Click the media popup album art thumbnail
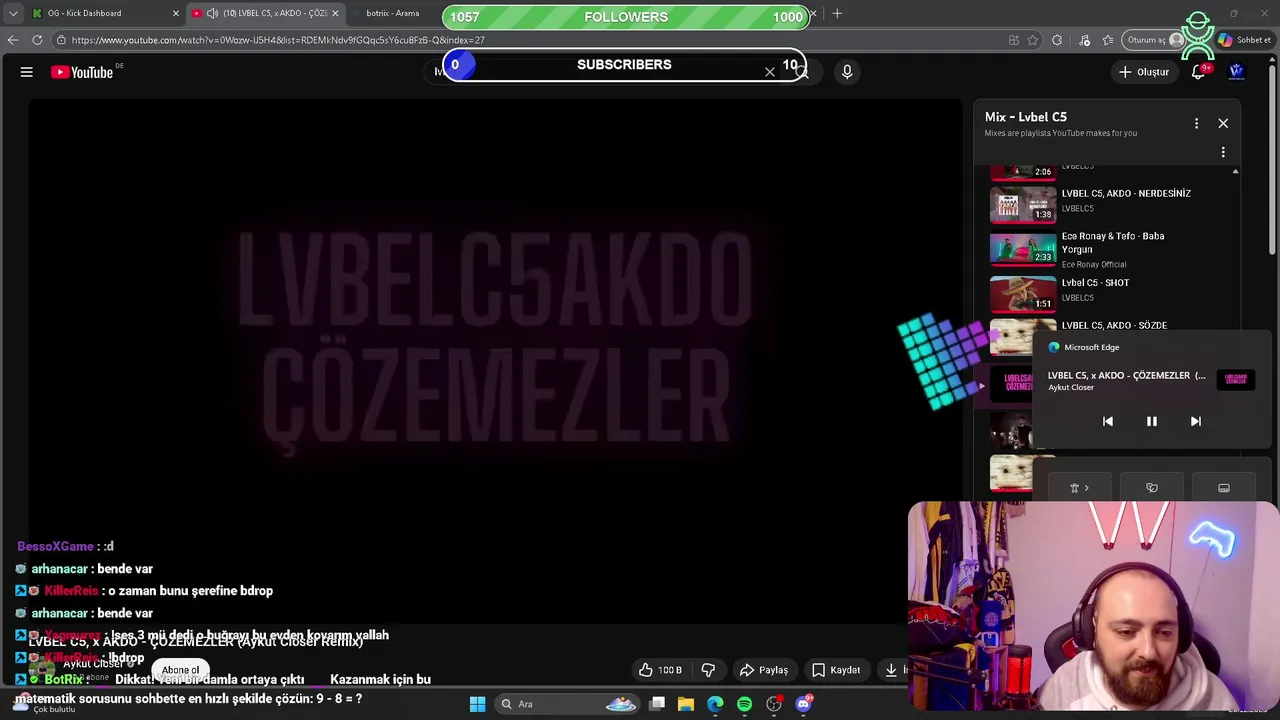The height and width of the screenshot is (720, 1280). coord(1237,379)
